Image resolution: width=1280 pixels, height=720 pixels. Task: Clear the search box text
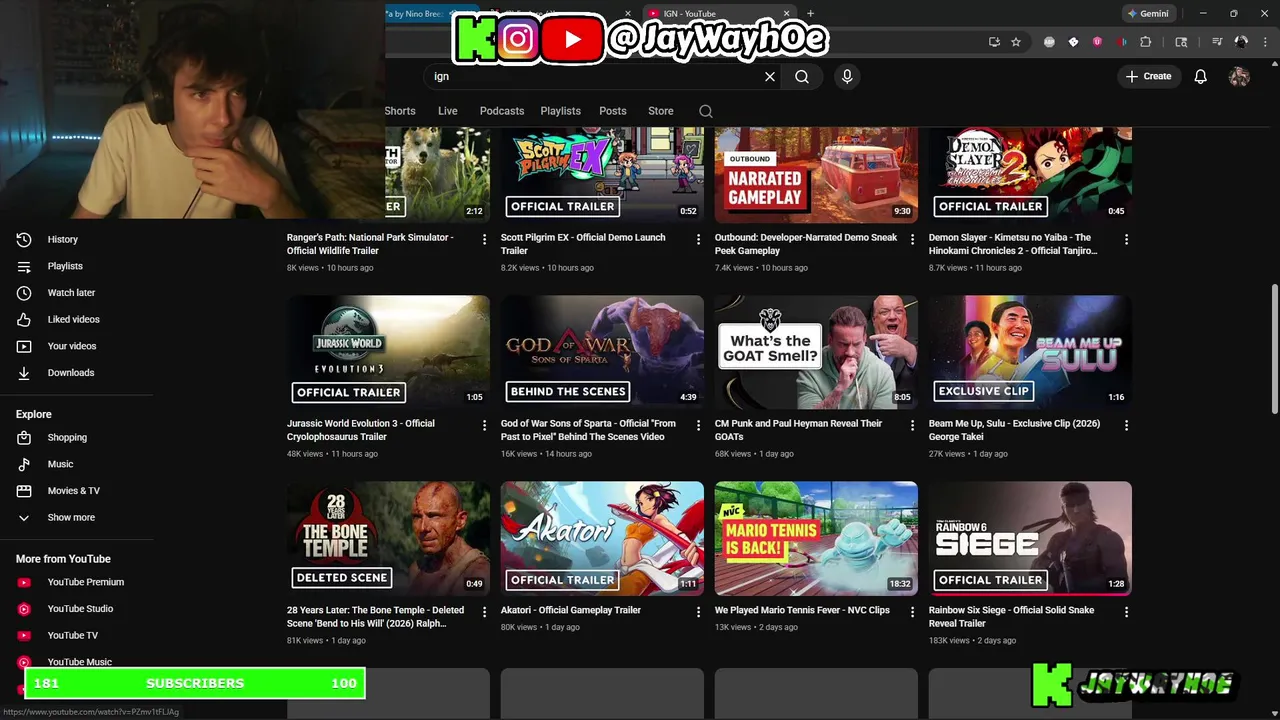770,76
